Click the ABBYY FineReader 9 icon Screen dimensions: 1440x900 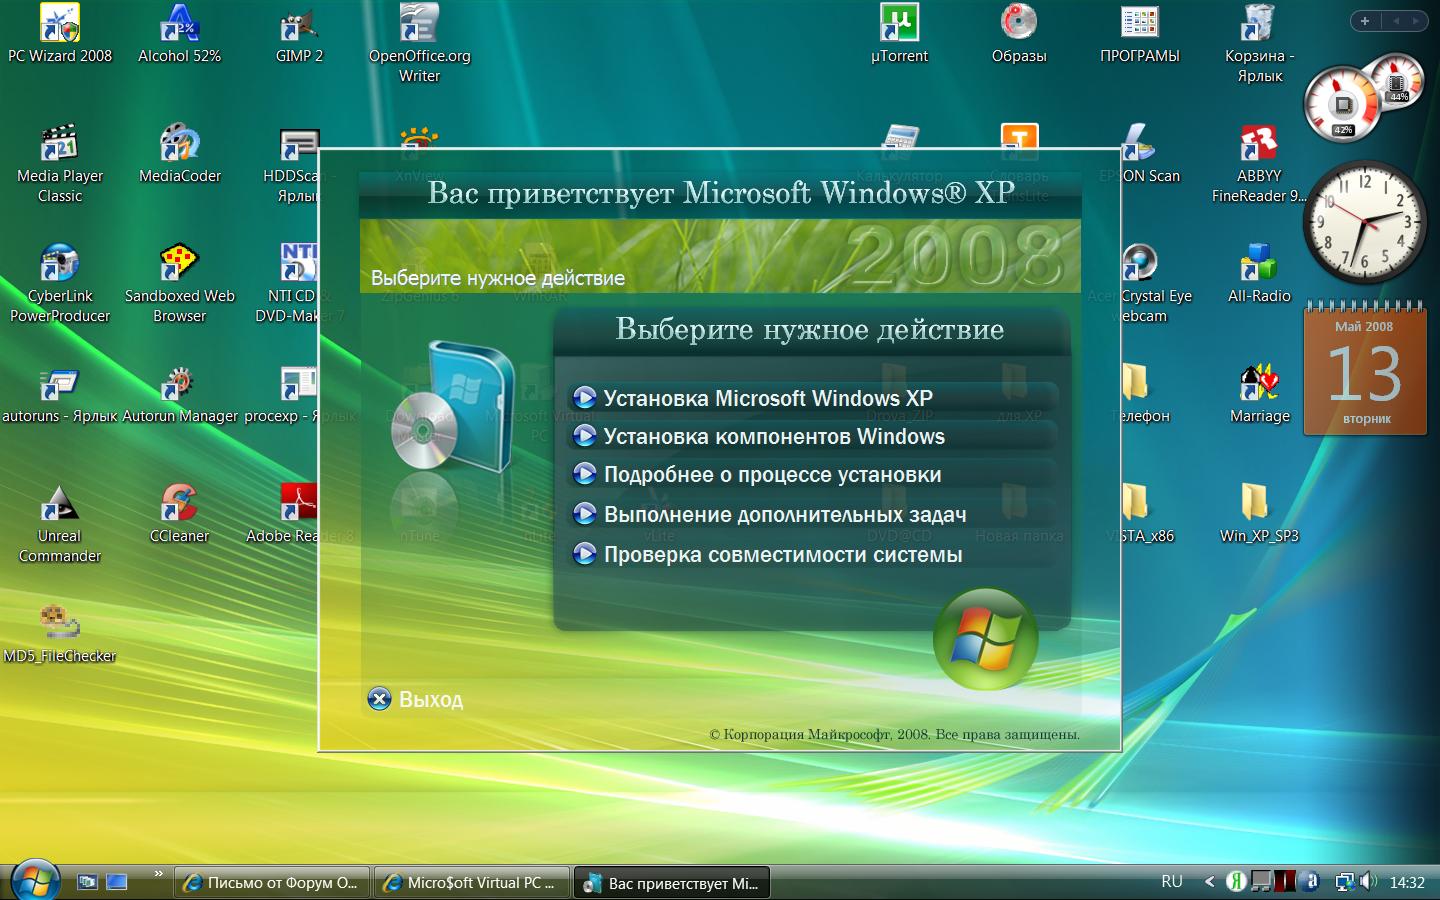click(1259, 163)
